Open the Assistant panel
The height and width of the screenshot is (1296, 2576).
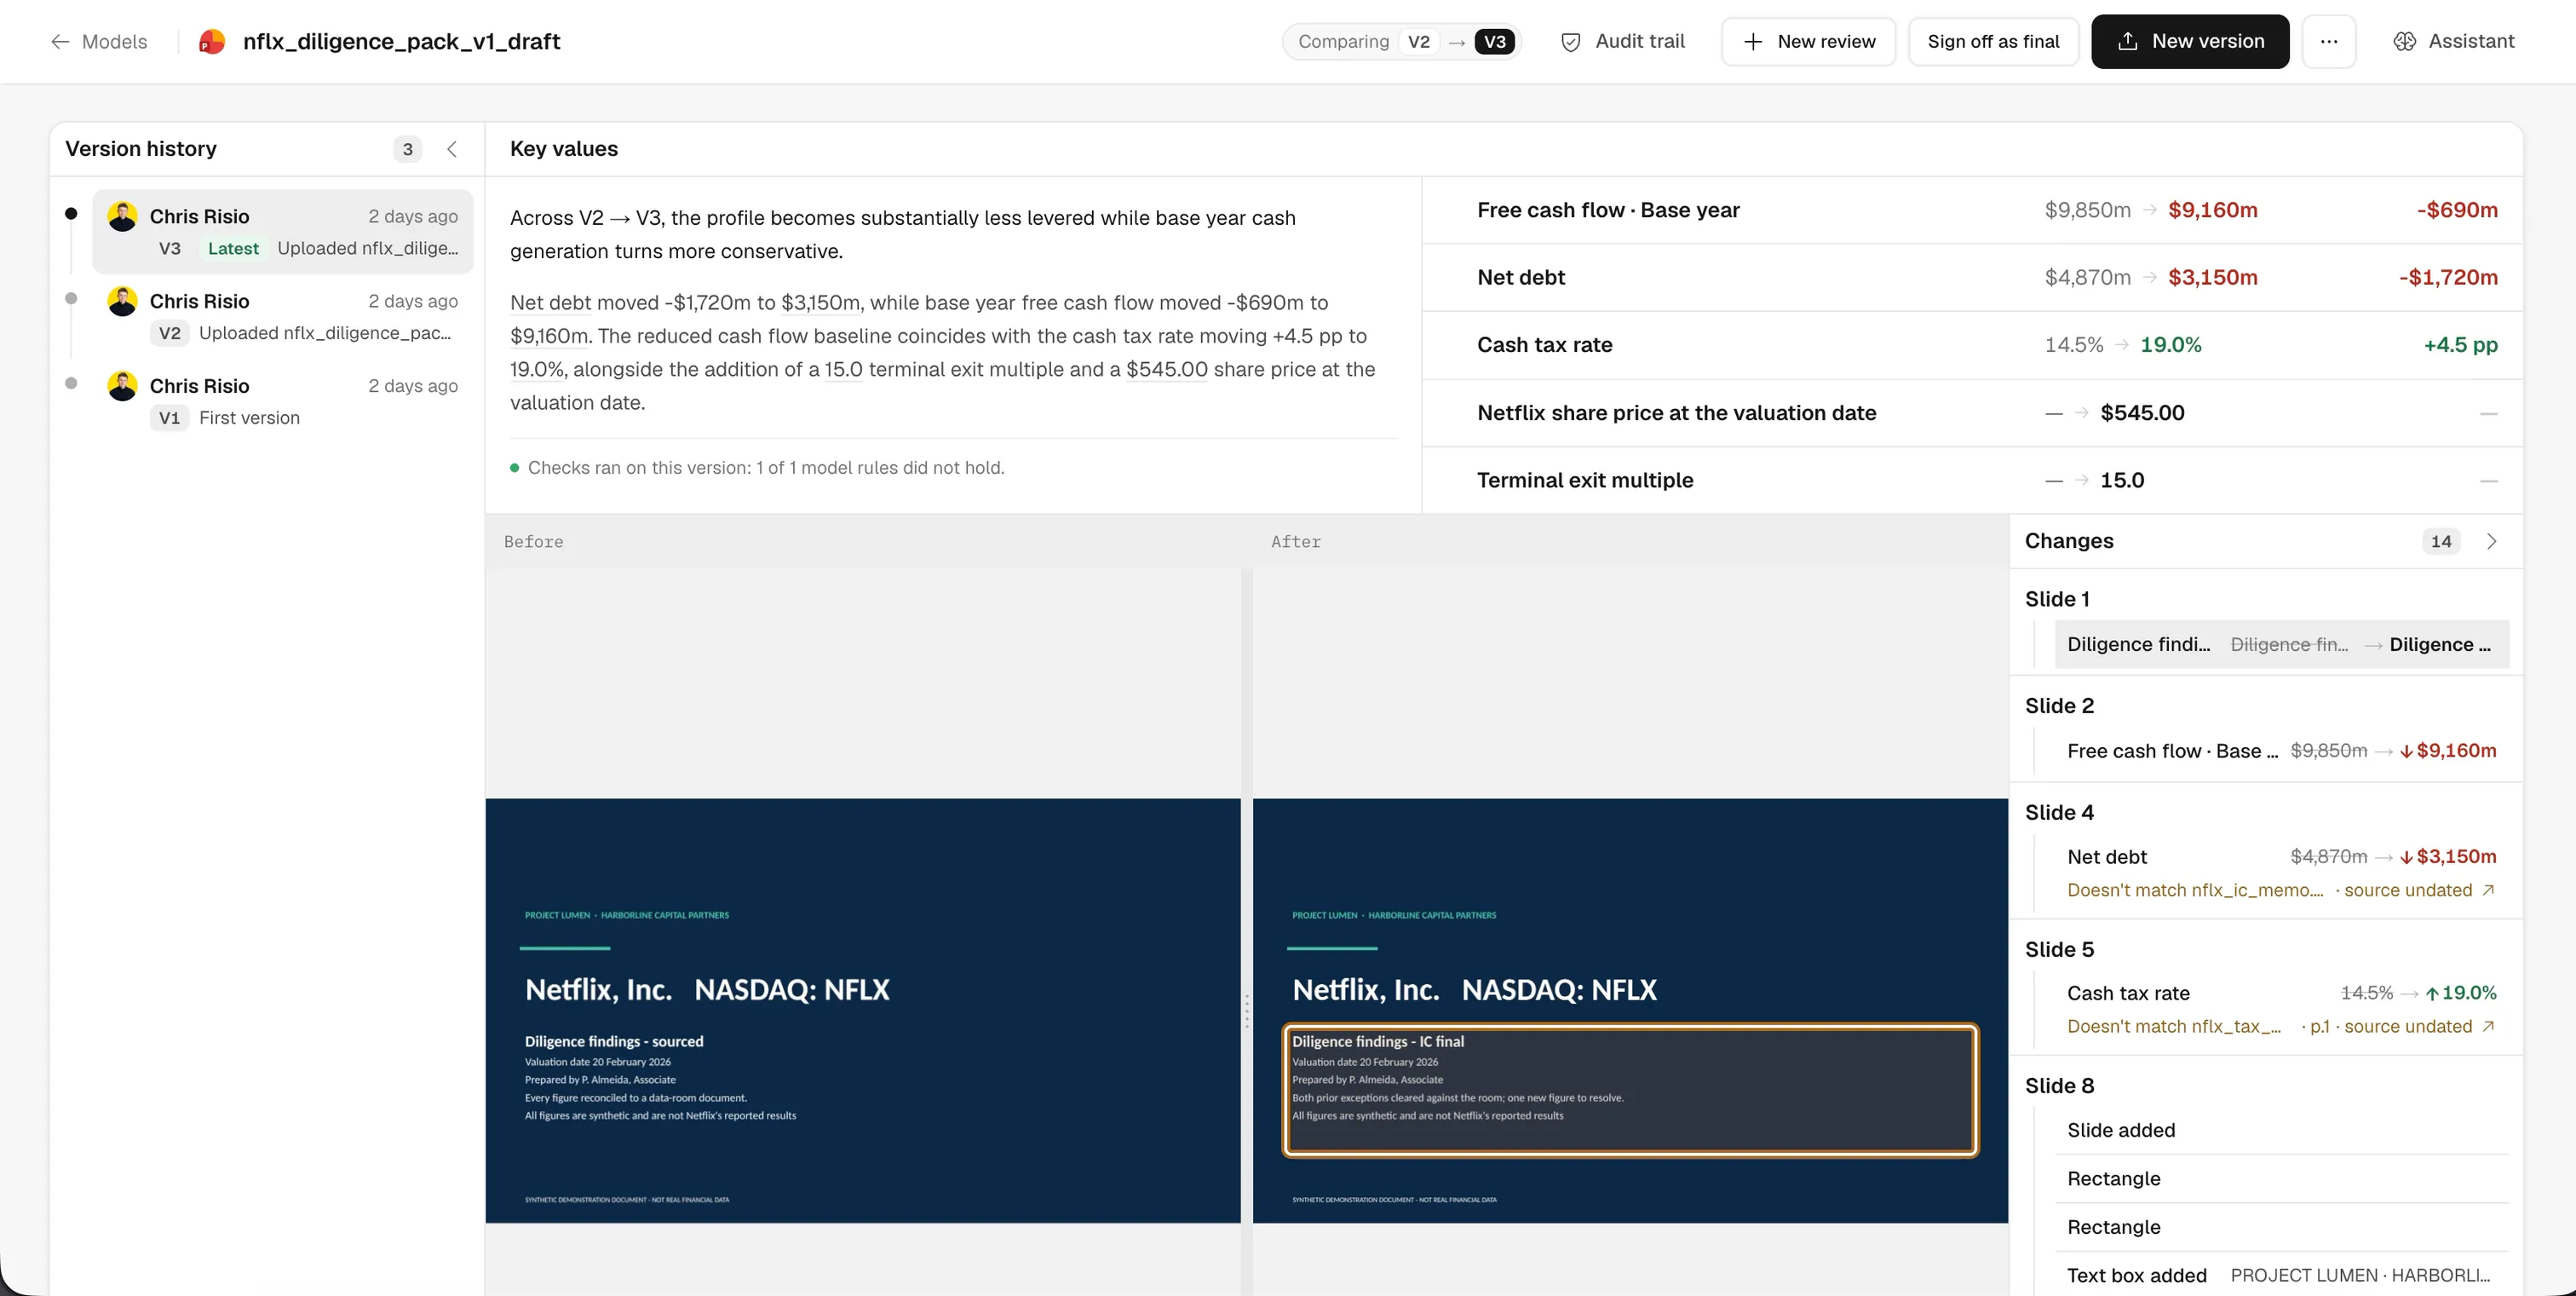click(x=2453, y=41)
